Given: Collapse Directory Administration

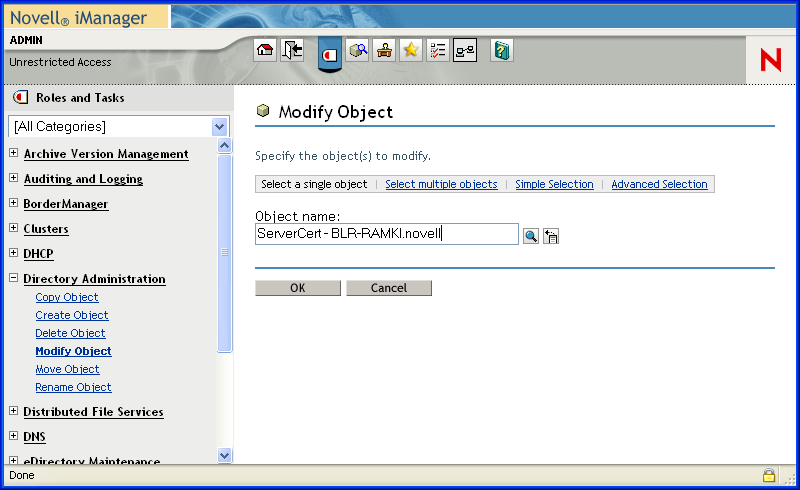Looking at the screenshot, I should click(14, 278).
